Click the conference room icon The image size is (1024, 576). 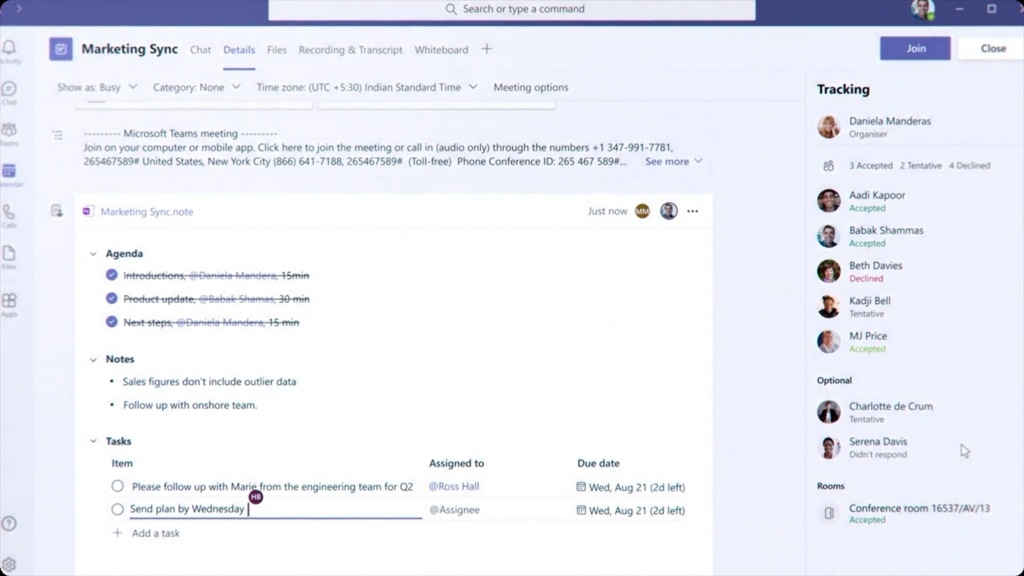(829, 513)
